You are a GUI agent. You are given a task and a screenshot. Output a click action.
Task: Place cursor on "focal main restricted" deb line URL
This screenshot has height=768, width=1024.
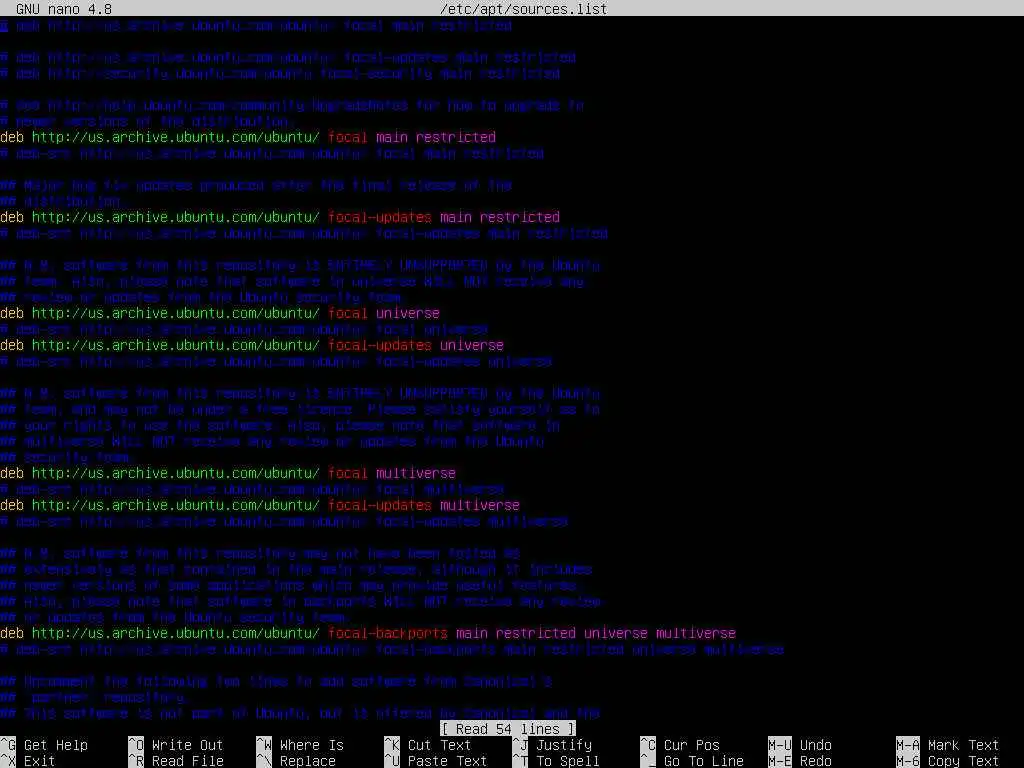coord(176,137)
